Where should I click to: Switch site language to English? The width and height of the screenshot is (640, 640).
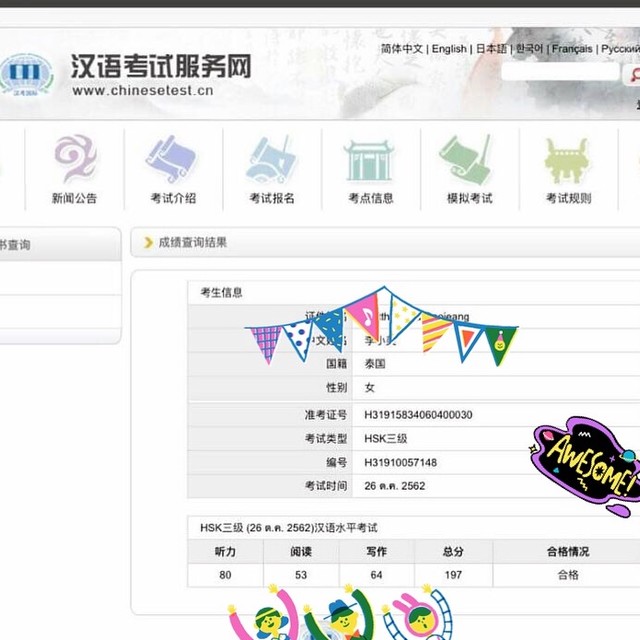pos(449,49)
